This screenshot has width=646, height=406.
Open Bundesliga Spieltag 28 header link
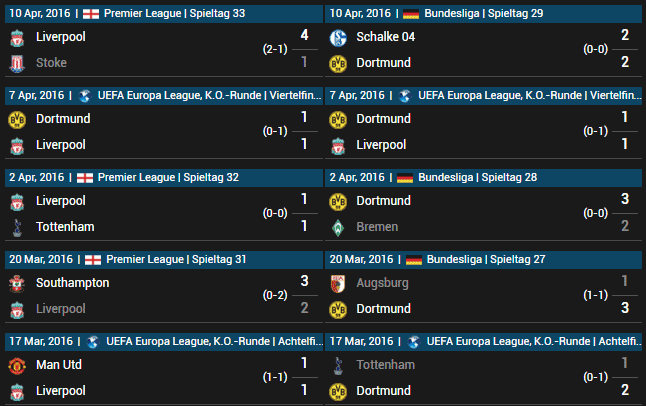pyautogui.click(x=483, y=178)
